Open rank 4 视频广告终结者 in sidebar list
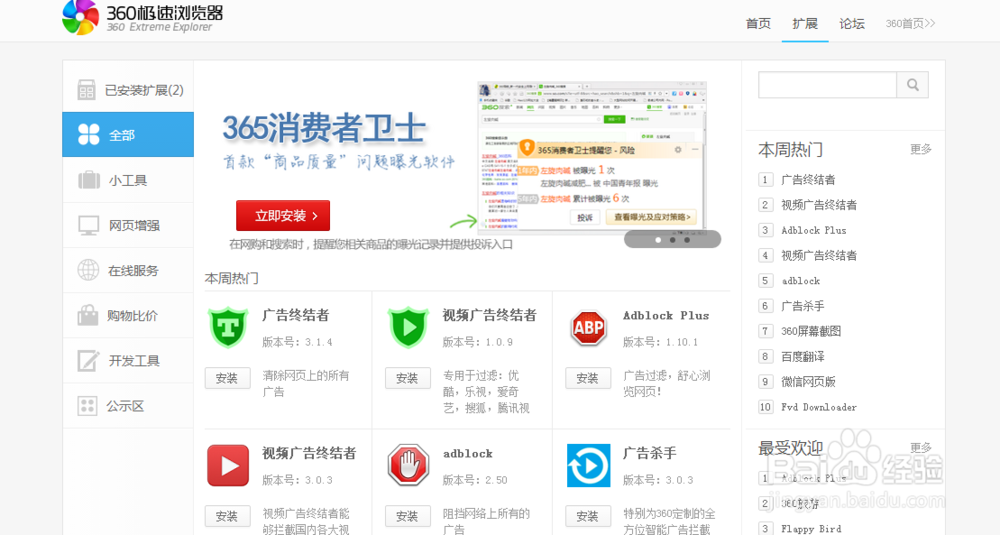The width and height of the screenshot is (1000, 535). pyautogui.click(x=820, y=256)
